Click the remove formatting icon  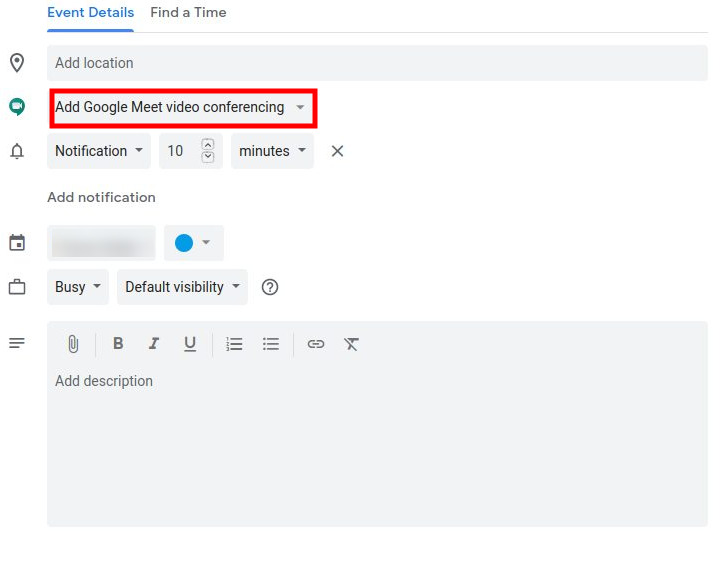coord(351,344)
